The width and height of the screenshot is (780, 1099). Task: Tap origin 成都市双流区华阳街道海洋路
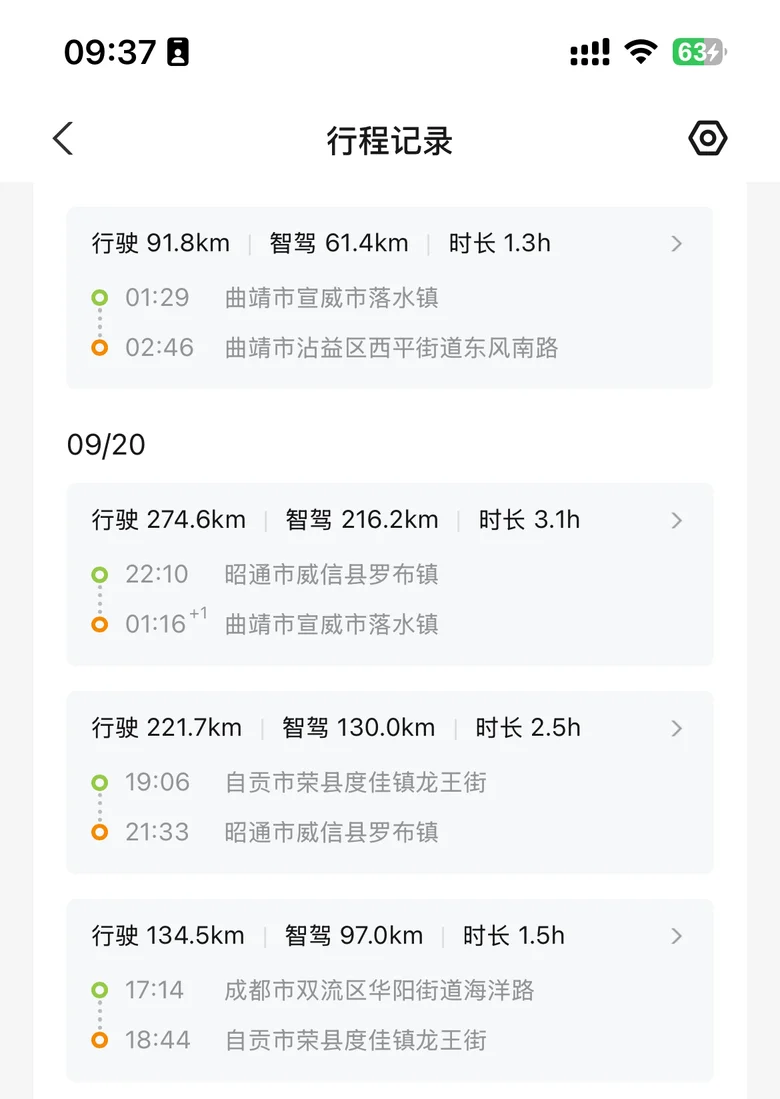point(379,990)
